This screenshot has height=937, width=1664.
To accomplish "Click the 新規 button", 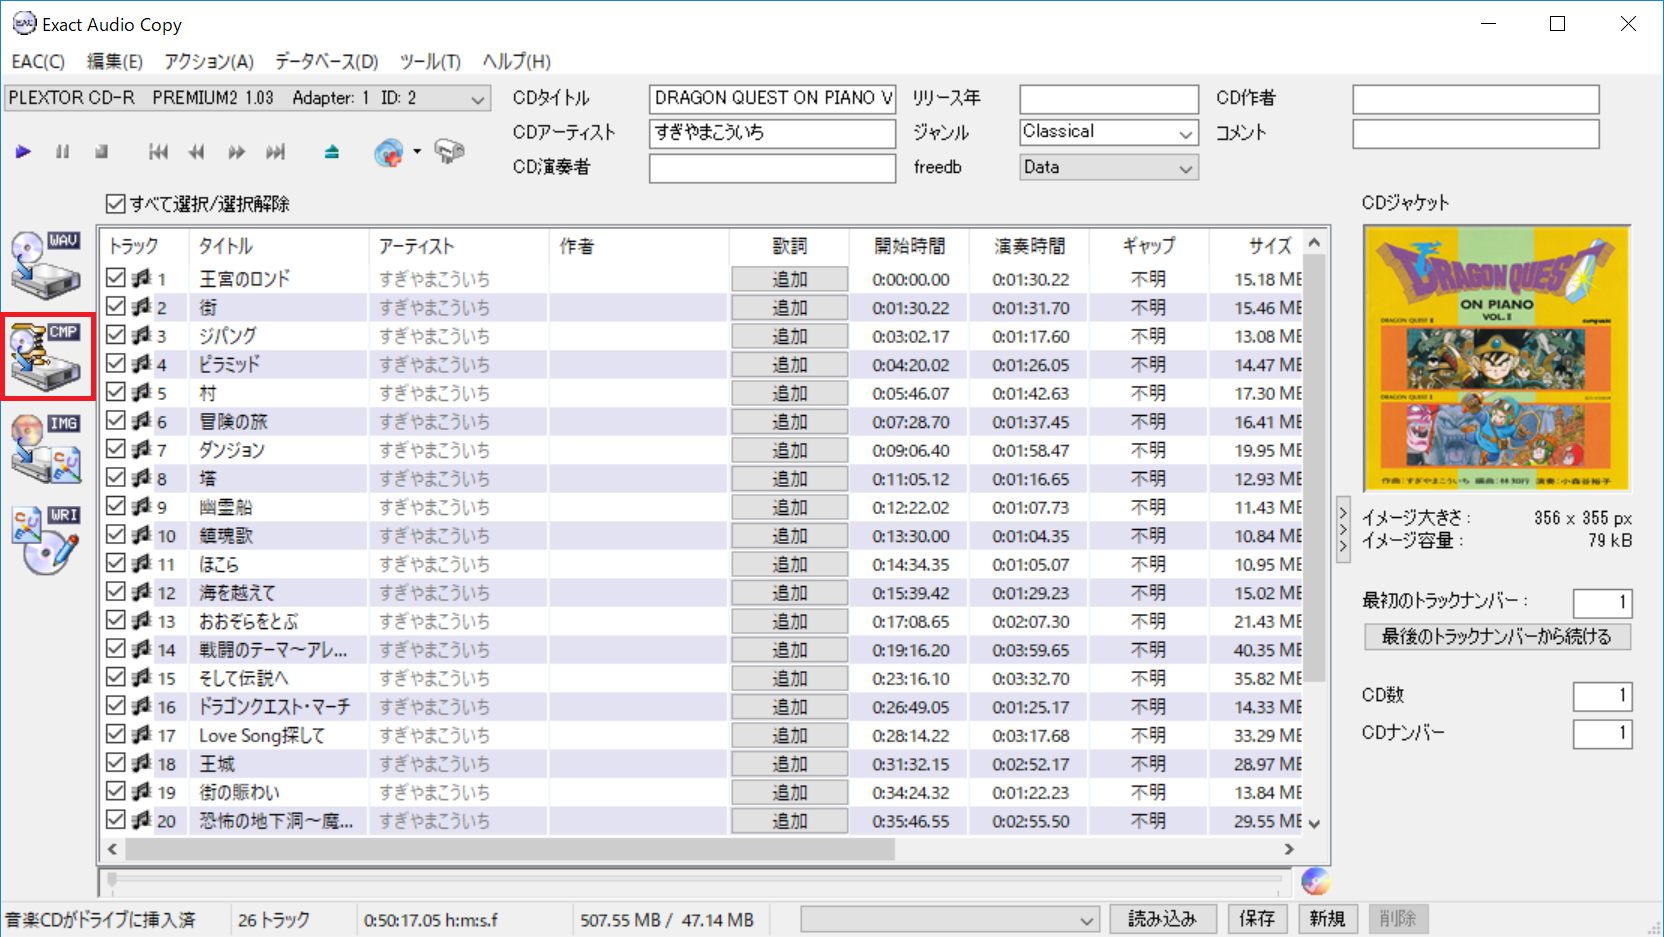I will tap(1327, 918).
